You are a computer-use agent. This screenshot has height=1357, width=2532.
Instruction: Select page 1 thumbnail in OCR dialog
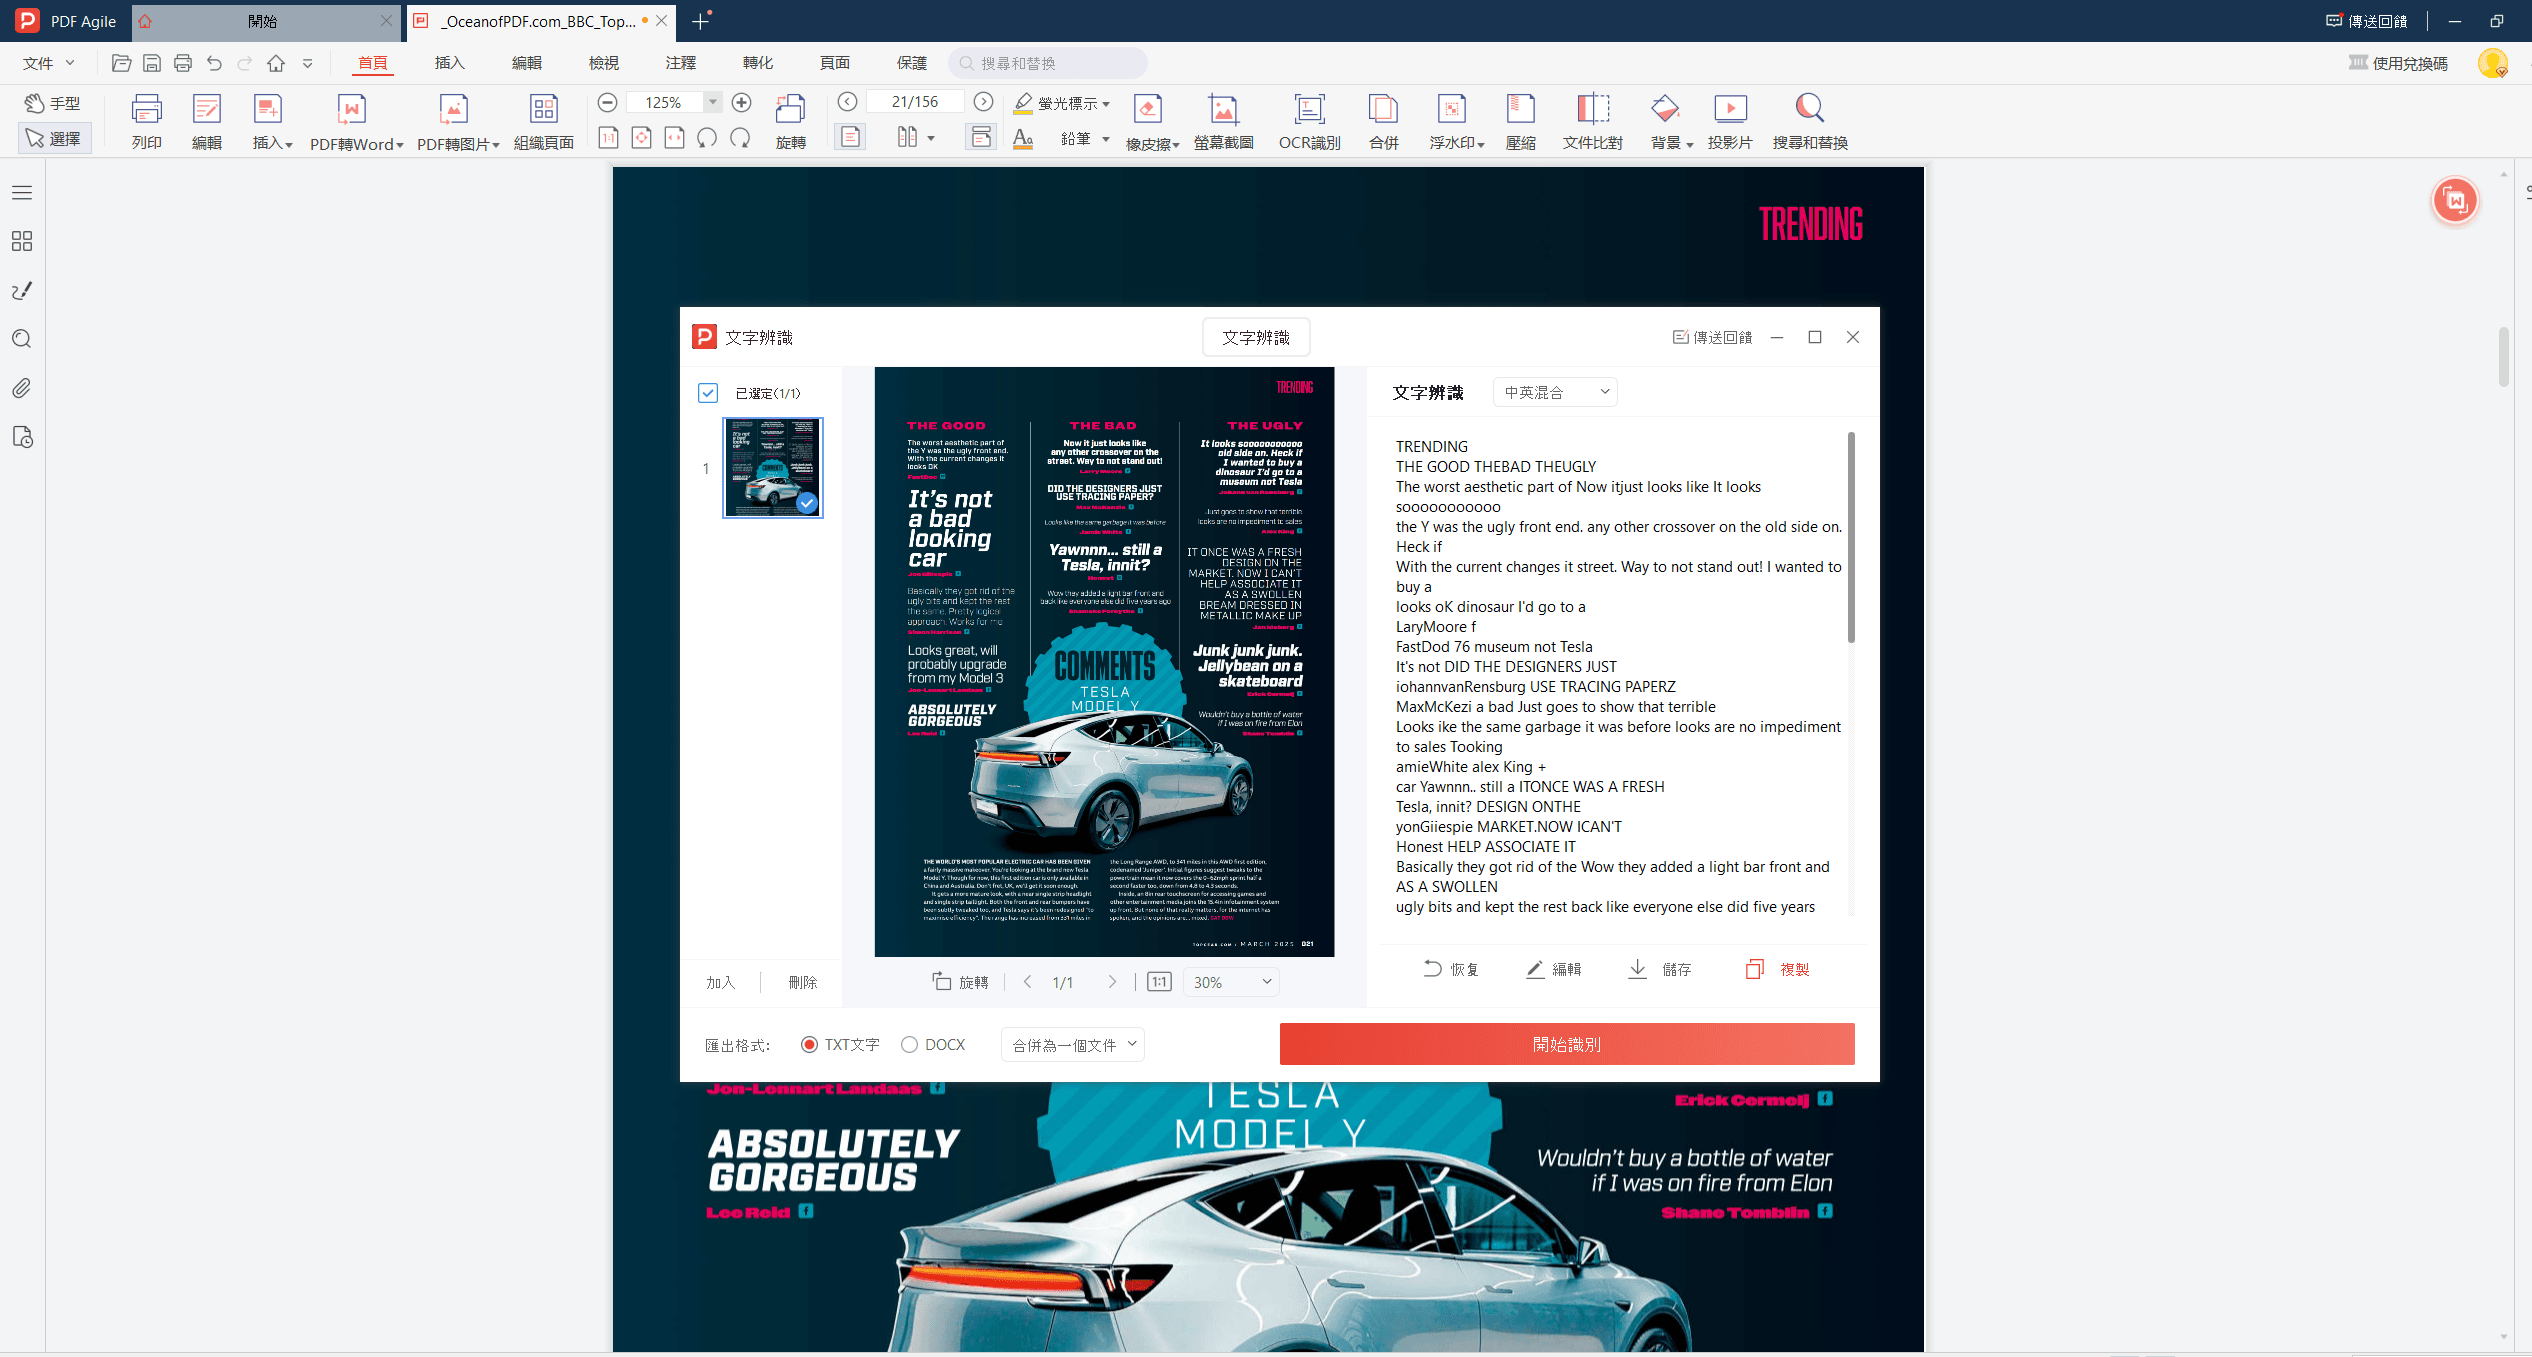[x=772, y=468]
